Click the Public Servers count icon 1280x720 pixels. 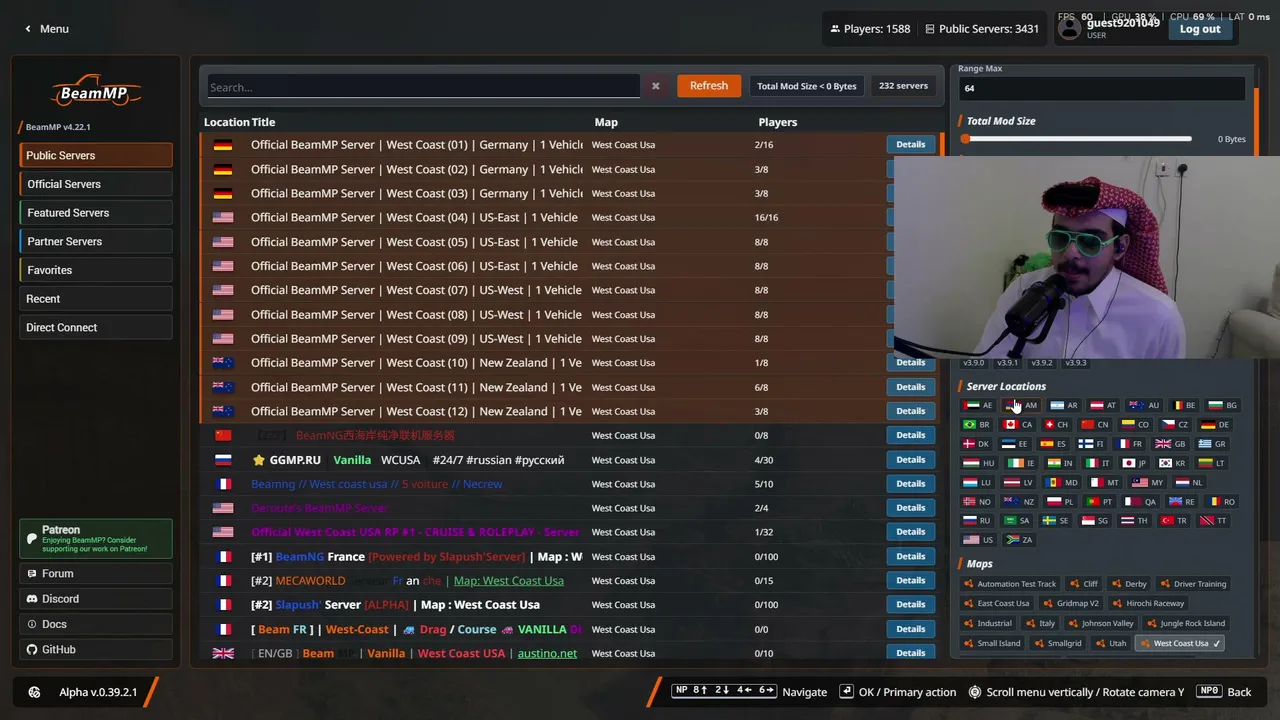pos(930,29)
